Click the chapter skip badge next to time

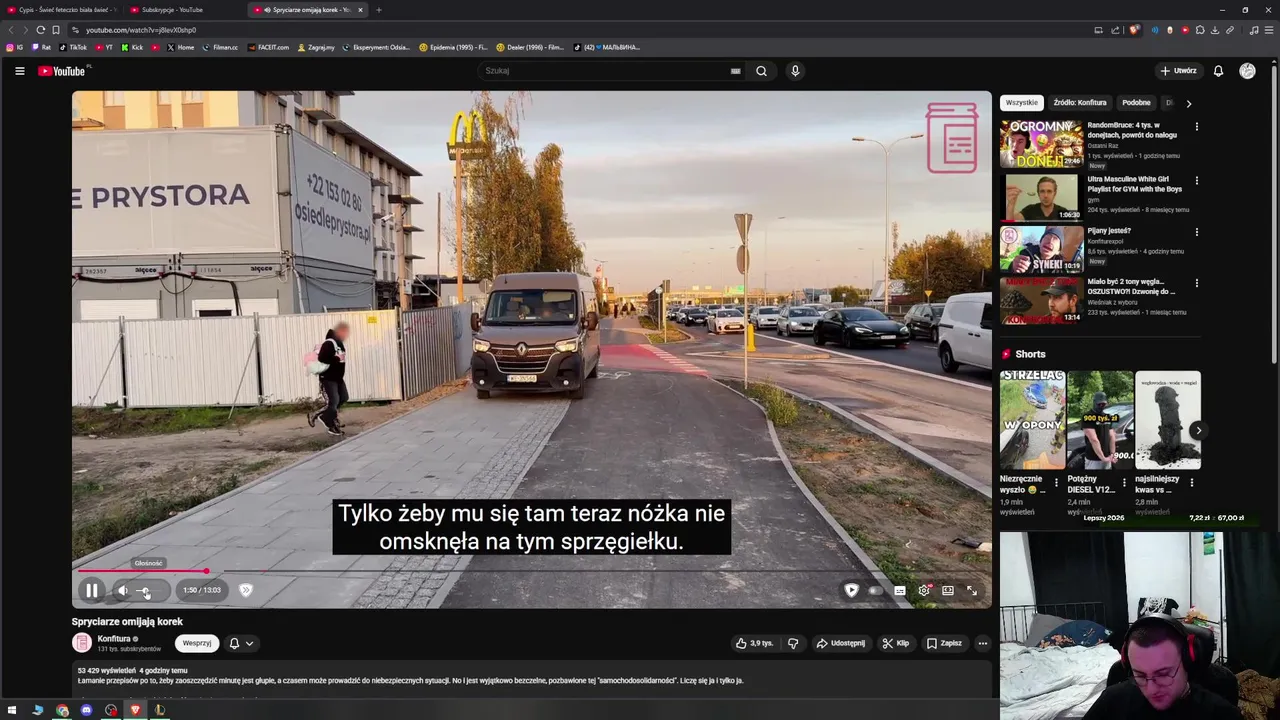point(246,590)
